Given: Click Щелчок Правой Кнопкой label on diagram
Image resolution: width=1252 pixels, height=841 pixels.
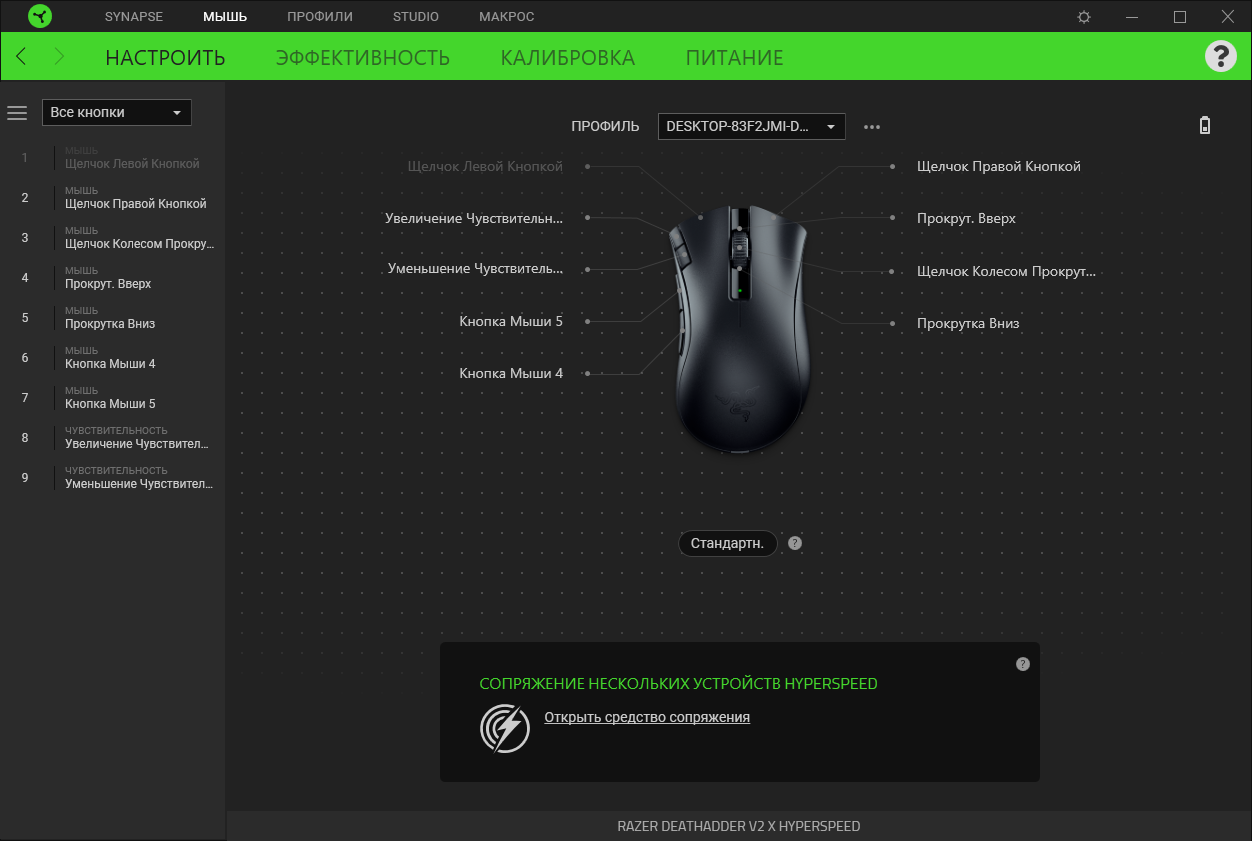Looking at the screenshot, I should 999,166.
